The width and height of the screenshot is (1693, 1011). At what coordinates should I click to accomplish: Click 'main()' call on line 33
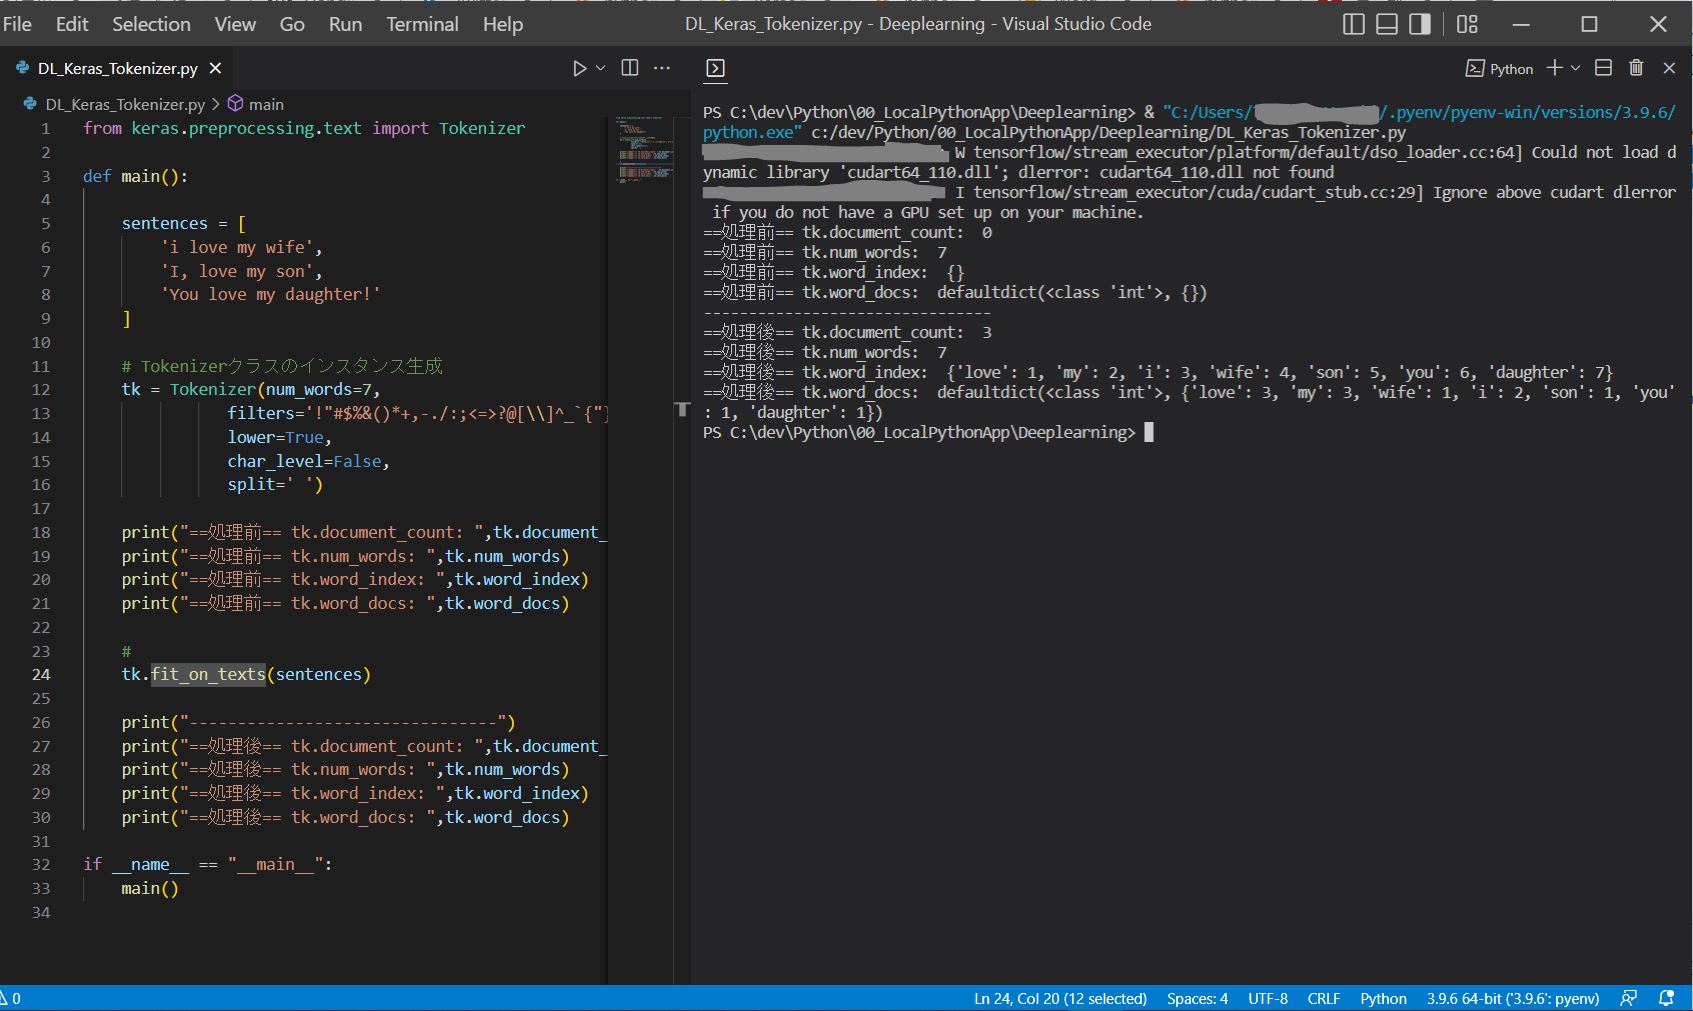tap(150, 888)
